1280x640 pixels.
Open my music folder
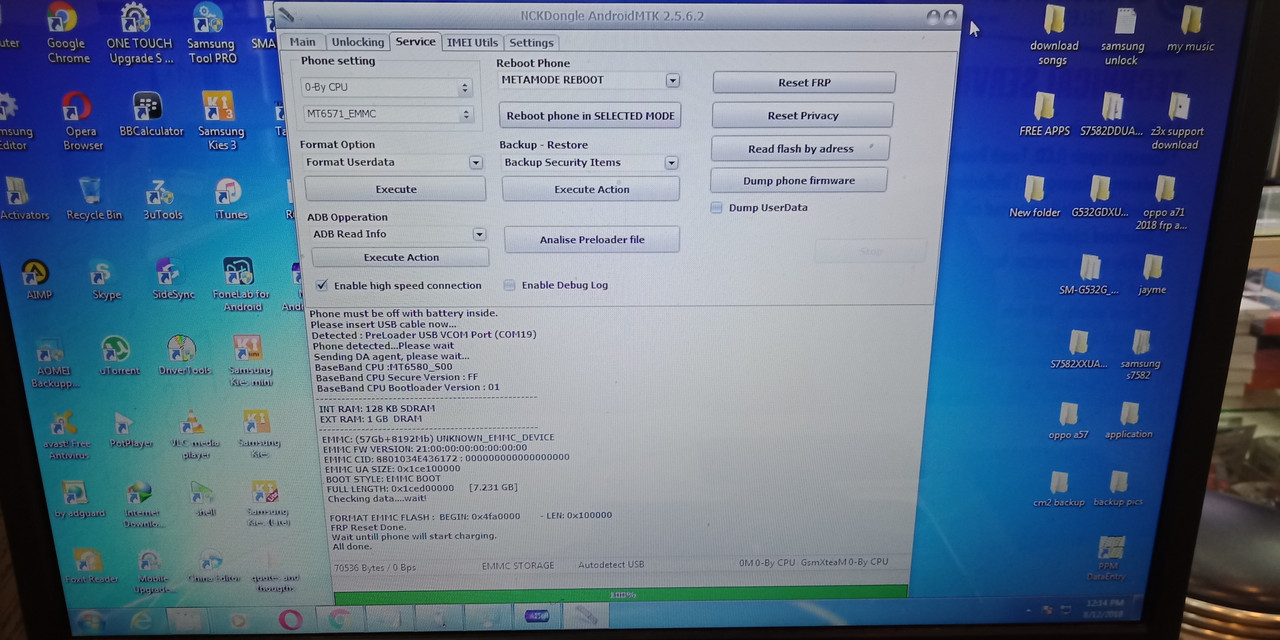click(x=1190, y=30)
